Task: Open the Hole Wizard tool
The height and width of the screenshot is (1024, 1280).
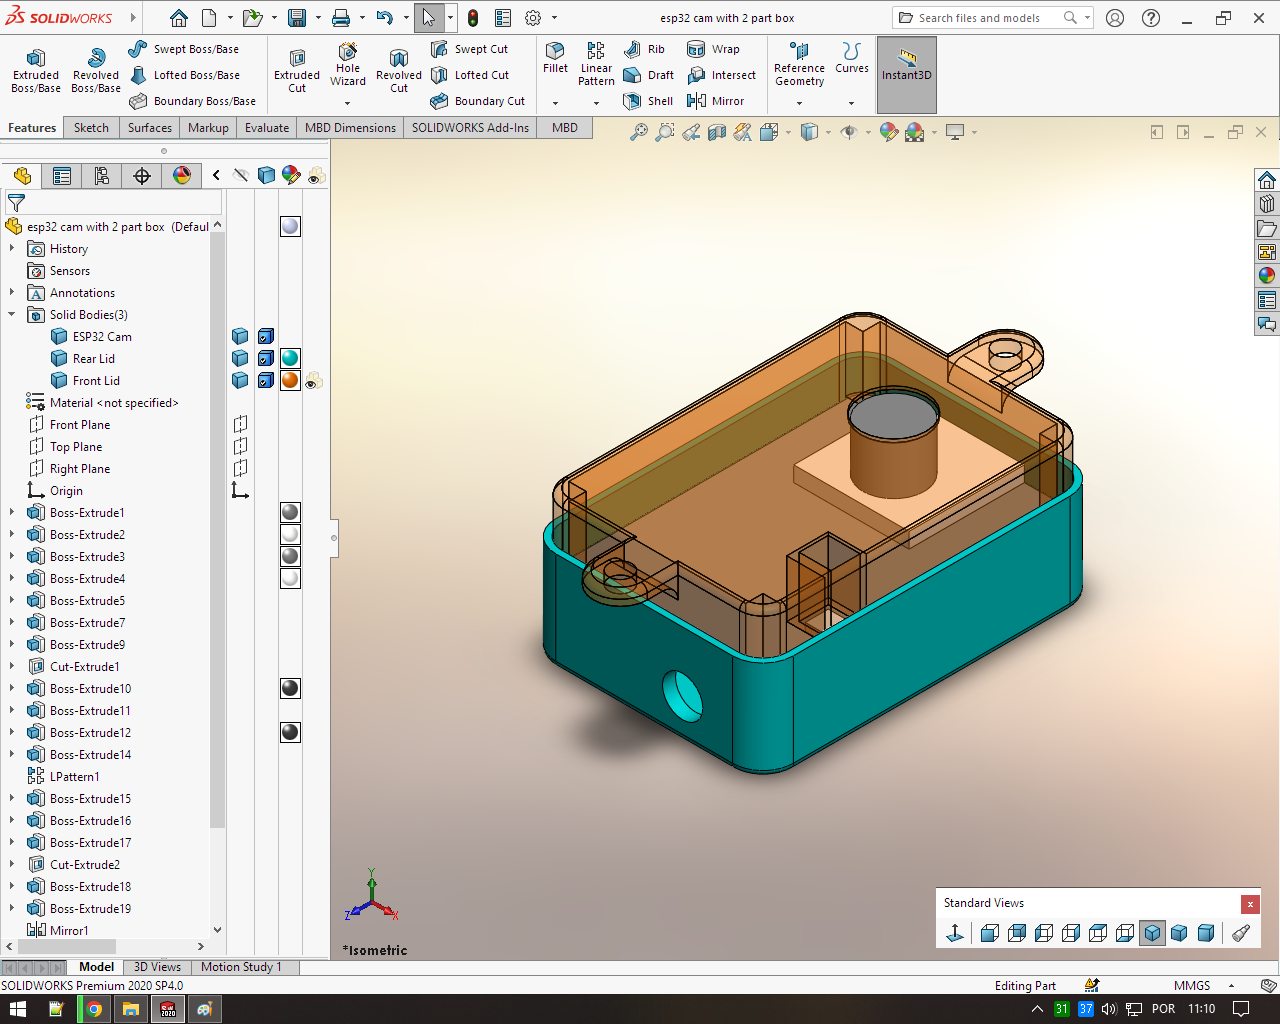Action: coord(348,64)
